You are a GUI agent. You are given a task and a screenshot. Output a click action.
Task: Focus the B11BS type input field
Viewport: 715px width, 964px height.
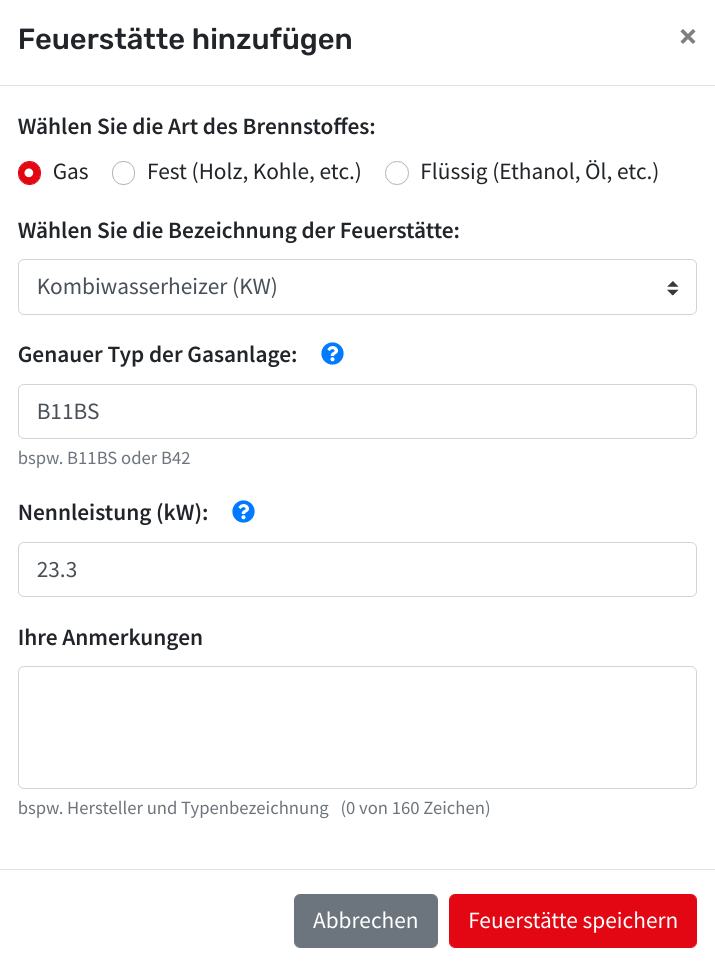tap(357, 411)
